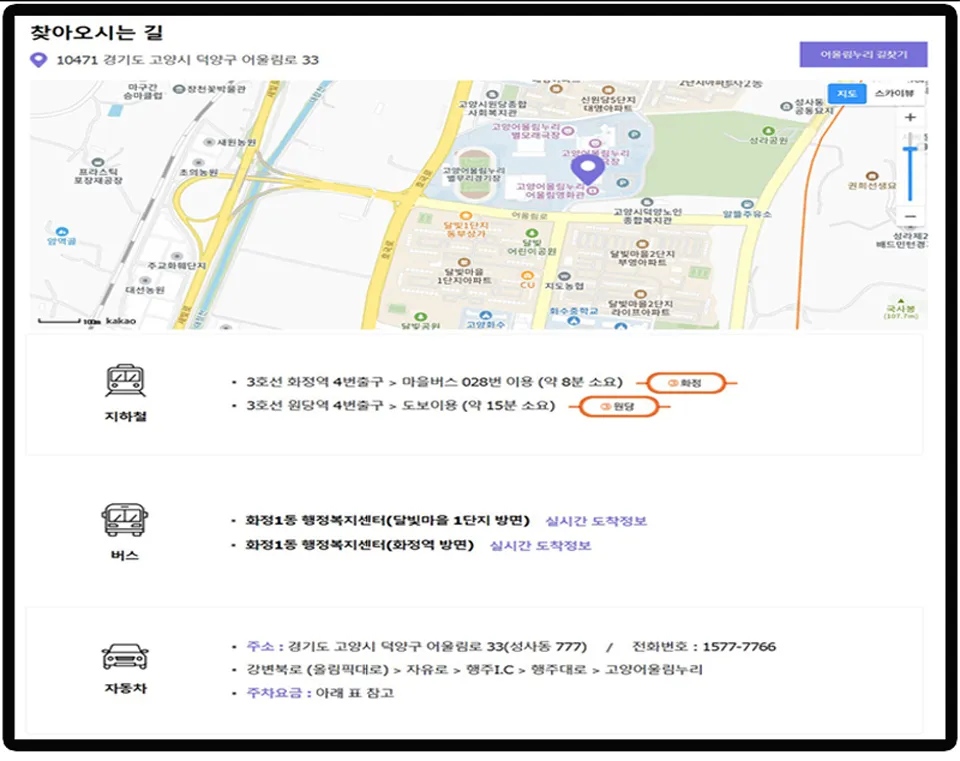Switch the map to 스카이뷰 view

tap(894, 94)
